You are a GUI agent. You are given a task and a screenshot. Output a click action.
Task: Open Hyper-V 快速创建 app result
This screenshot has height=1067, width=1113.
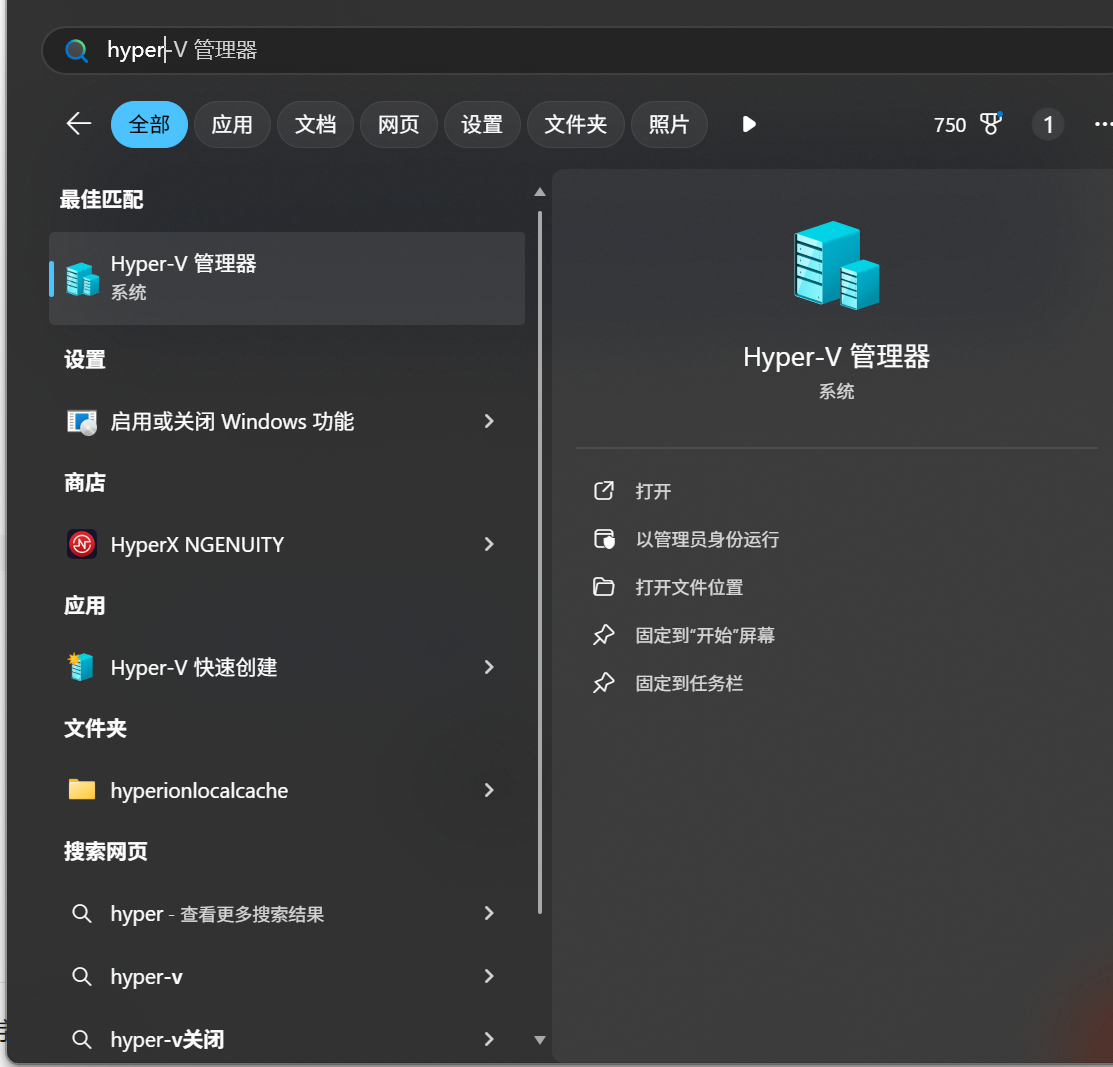point(287,667)
